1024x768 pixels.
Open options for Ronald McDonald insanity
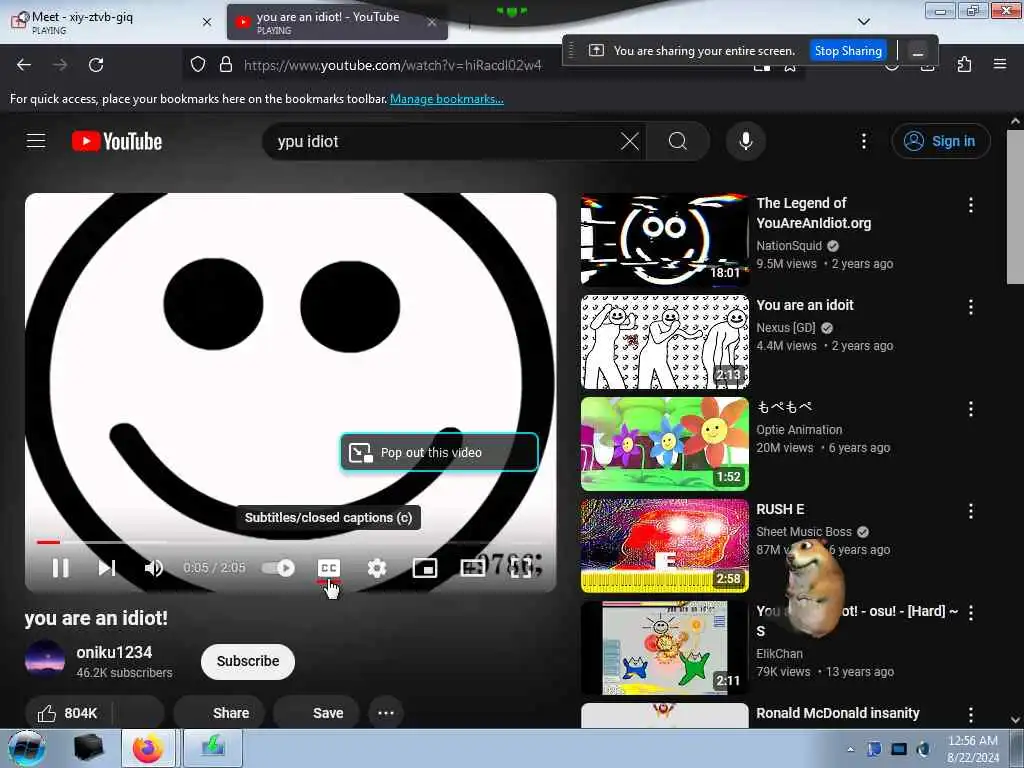point(971,714)
